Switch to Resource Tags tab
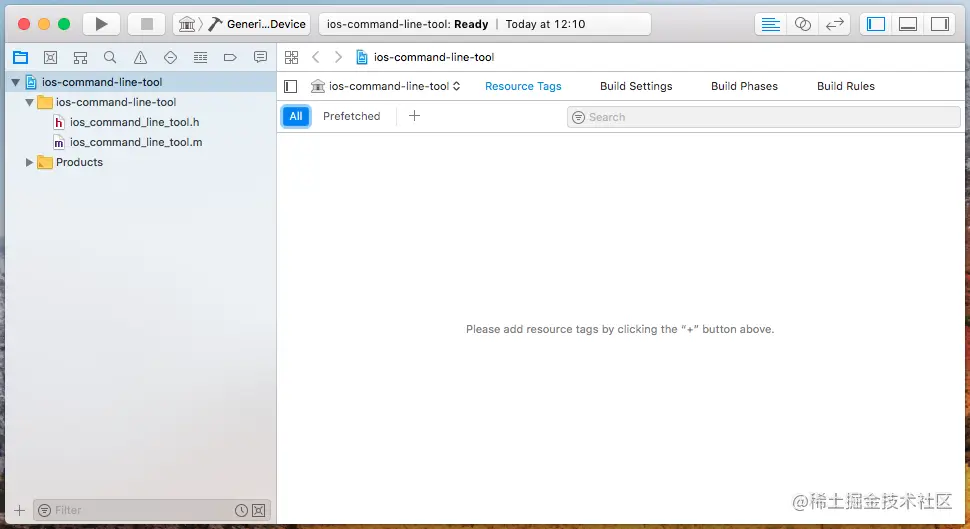 523,86
